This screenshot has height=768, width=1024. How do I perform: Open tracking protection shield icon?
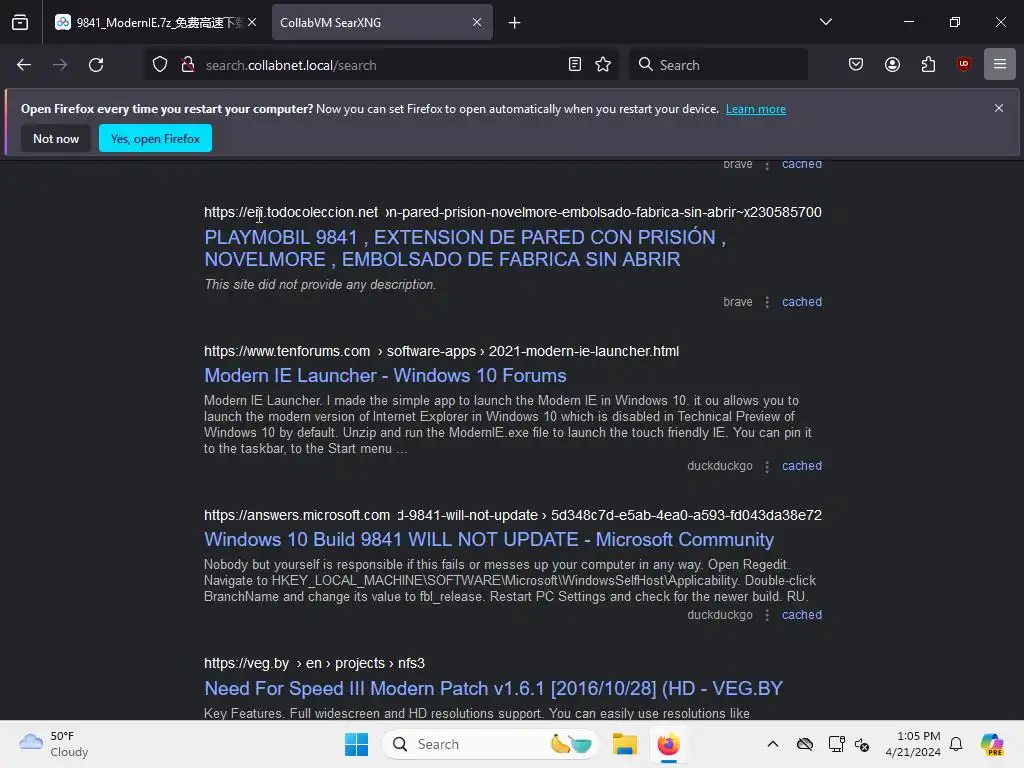click(160, 65)
